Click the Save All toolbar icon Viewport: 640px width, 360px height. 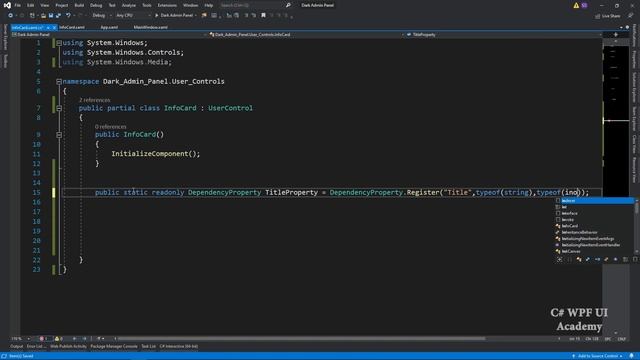click(x=58, y=16)
